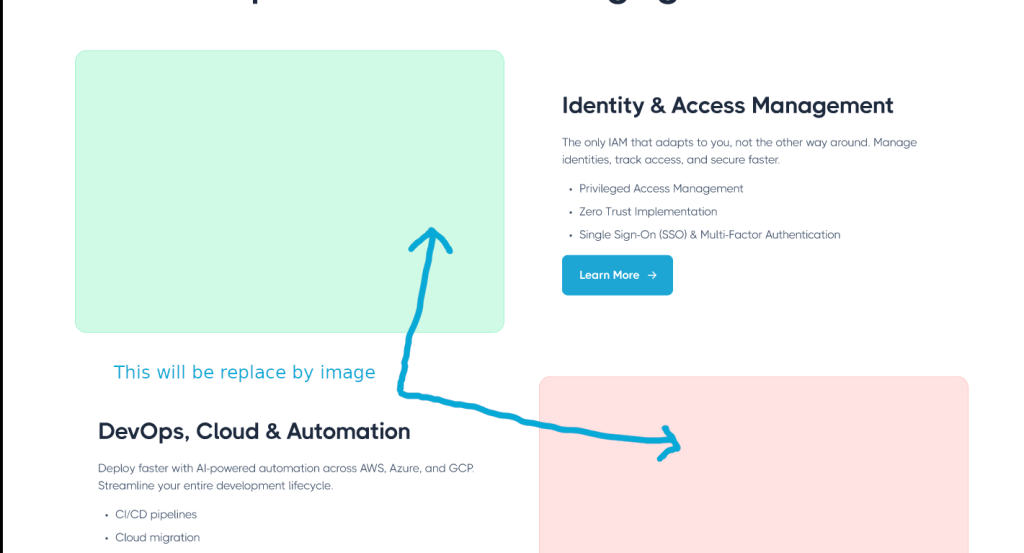The image size is (1024, 553).
Task: Click the 'This will be replace by image' annotation
Action: point(244,372)
